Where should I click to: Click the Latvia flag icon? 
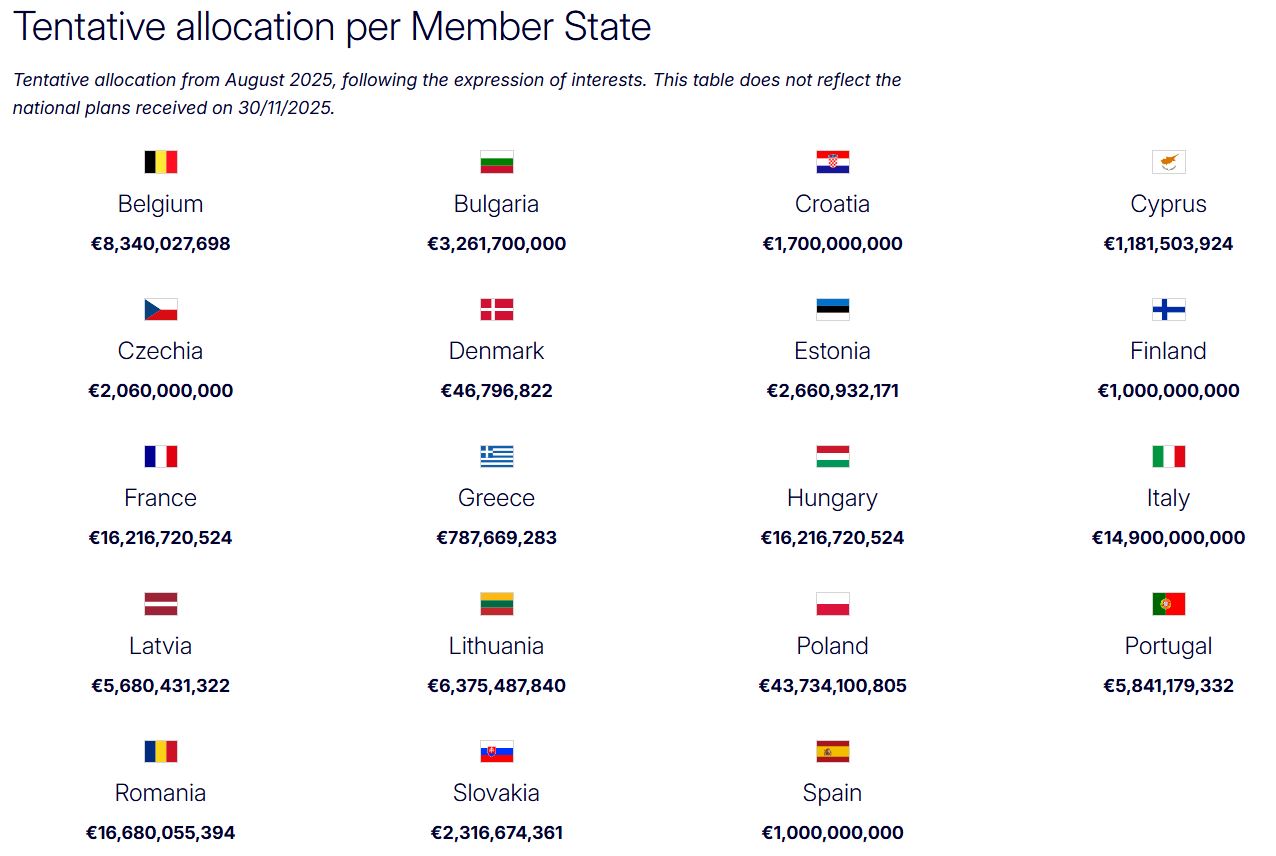(160, 604)
